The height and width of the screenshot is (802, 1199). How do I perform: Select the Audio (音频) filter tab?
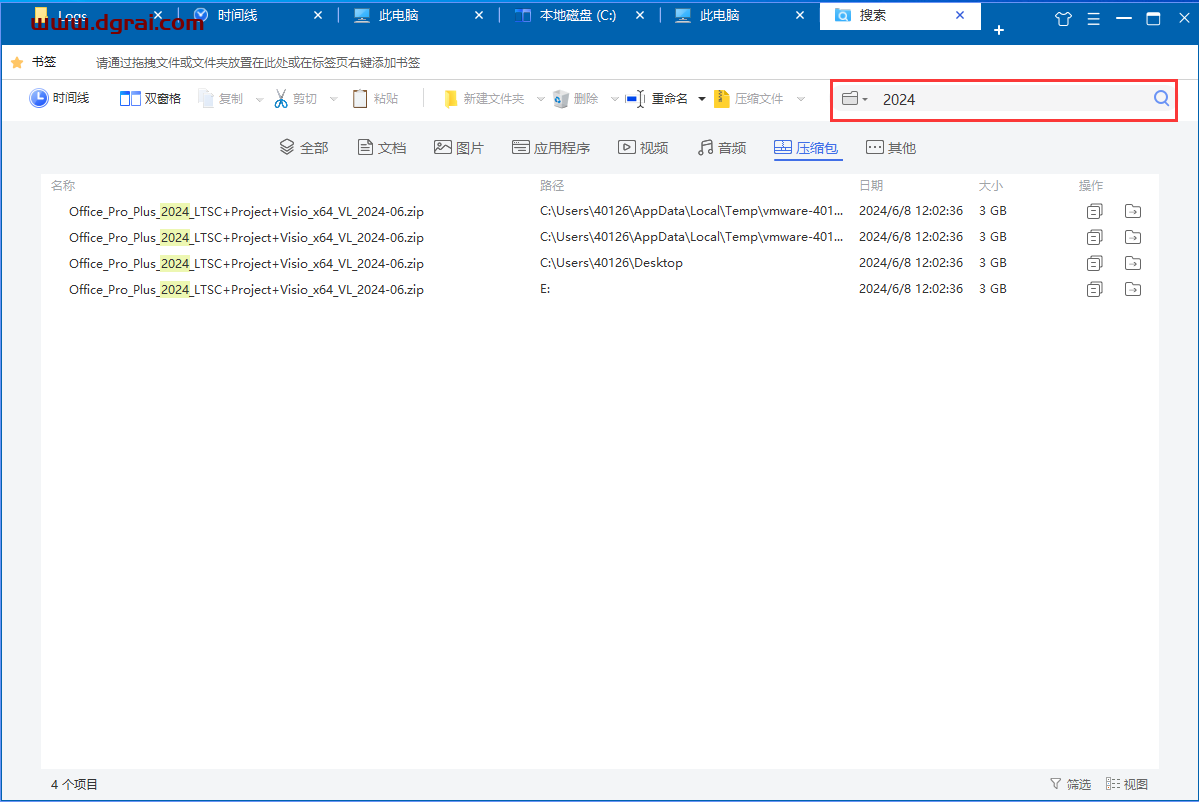[x=721, y=148]
